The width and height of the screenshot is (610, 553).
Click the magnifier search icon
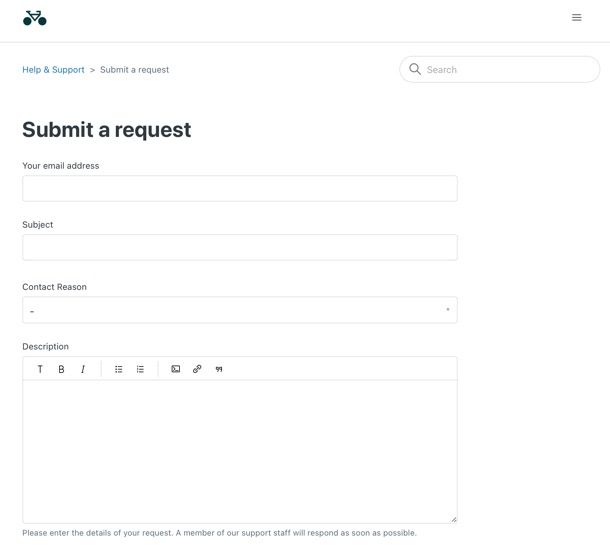415,69
